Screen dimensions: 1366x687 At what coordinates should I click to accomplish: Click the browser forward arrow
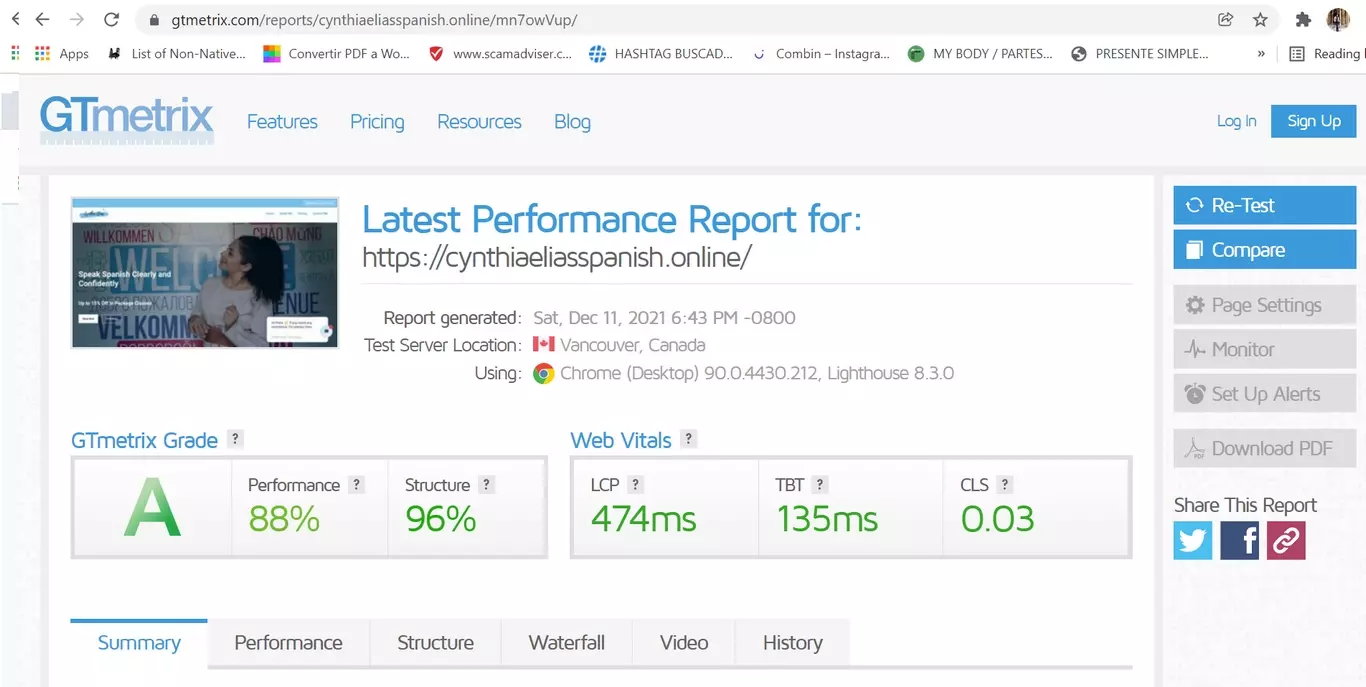point(76,19)
